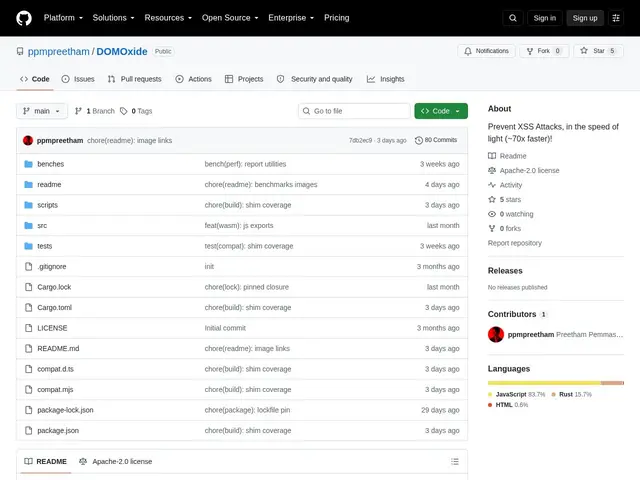The height and width of the screenshot is (480, 640).
Task: Click the repository icon beside ppmpreetham
Action: [20, 51]
